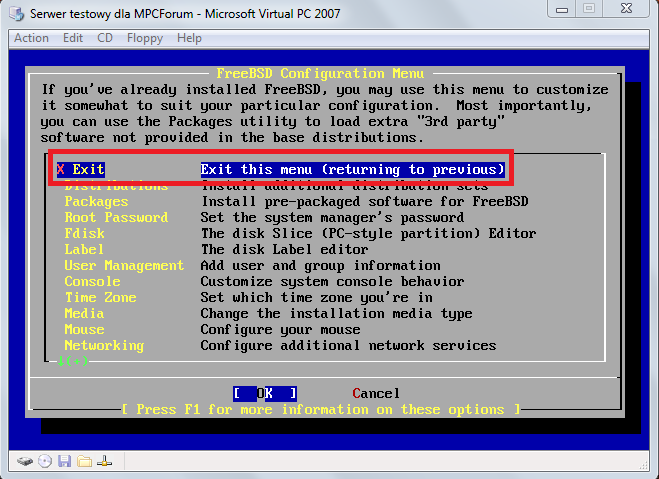
Task: Select the Fdisk entry
Action: click(84, 234)
